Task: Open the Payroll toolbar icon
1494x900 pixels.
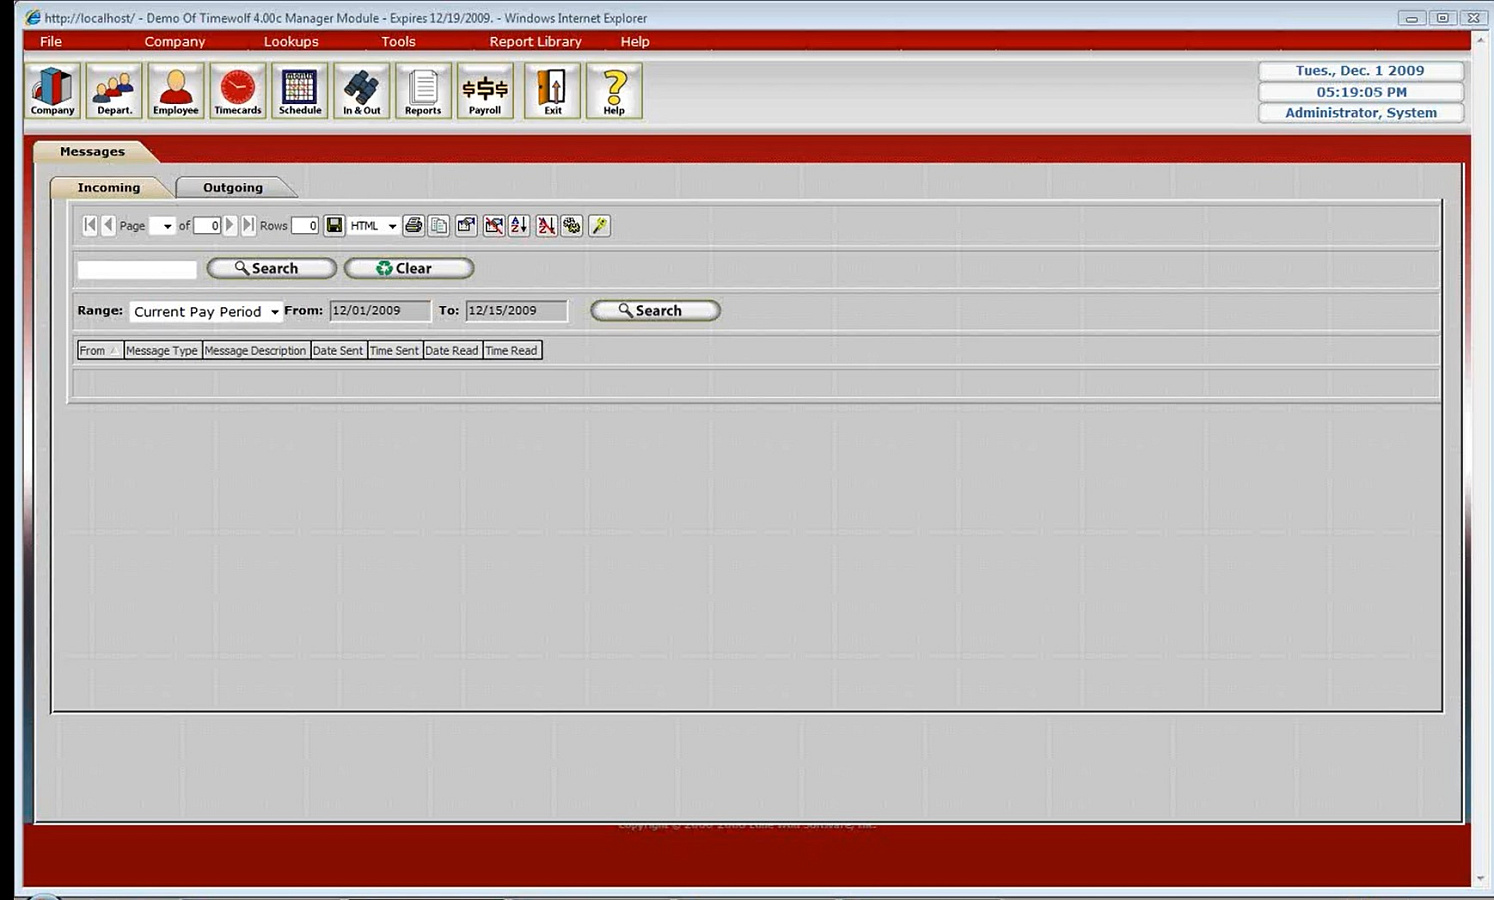Action: (485, 91)
